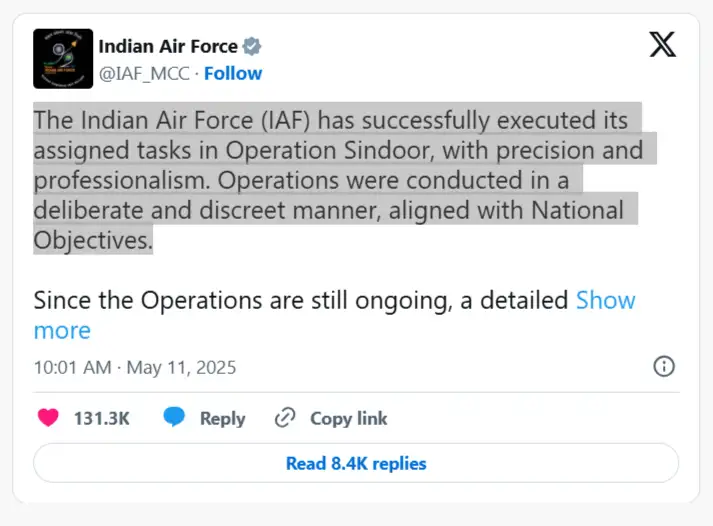Follow the Indian Air Force account

233,73
